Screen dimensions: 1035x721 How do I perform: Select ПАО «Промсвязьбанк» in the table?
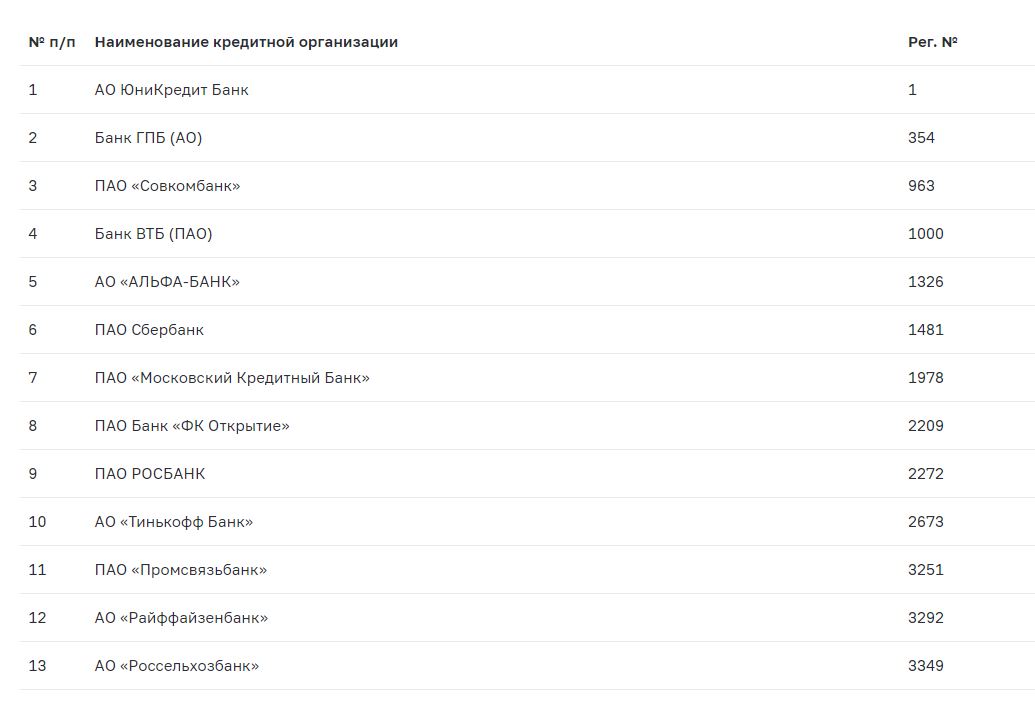(x=181, y=570)
